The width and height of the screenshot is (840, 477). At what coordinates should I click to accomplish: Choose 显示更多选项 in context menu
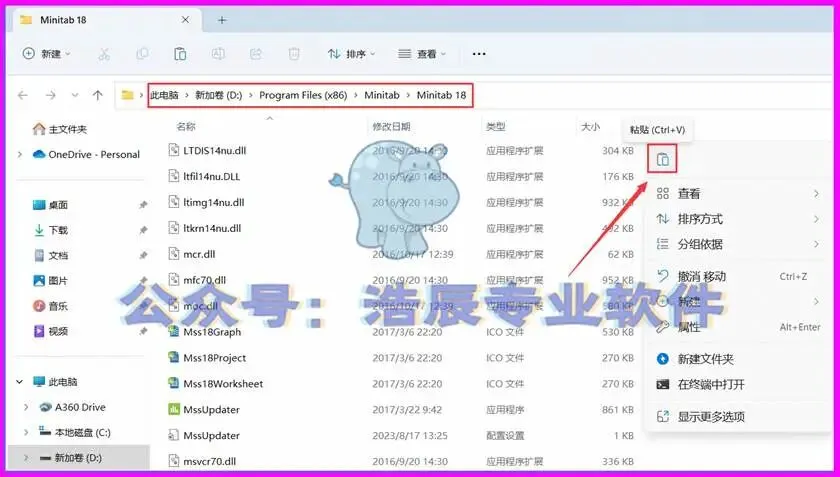pos(738,416)
